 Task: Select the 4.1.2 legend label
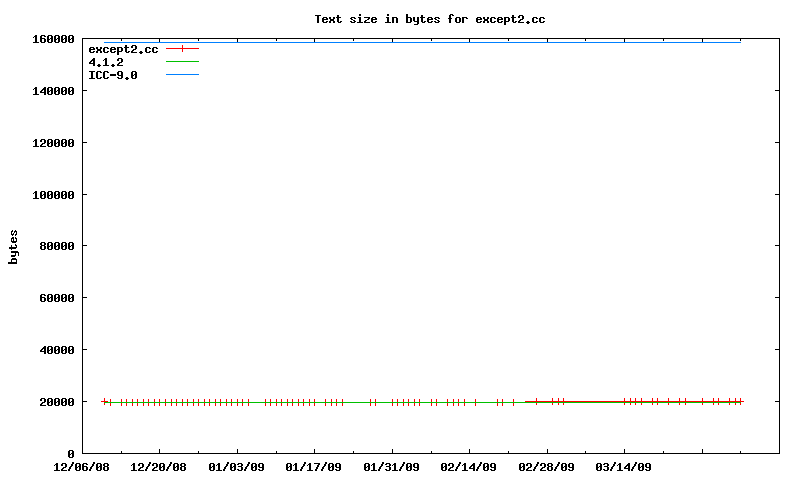tap(105, 62)
